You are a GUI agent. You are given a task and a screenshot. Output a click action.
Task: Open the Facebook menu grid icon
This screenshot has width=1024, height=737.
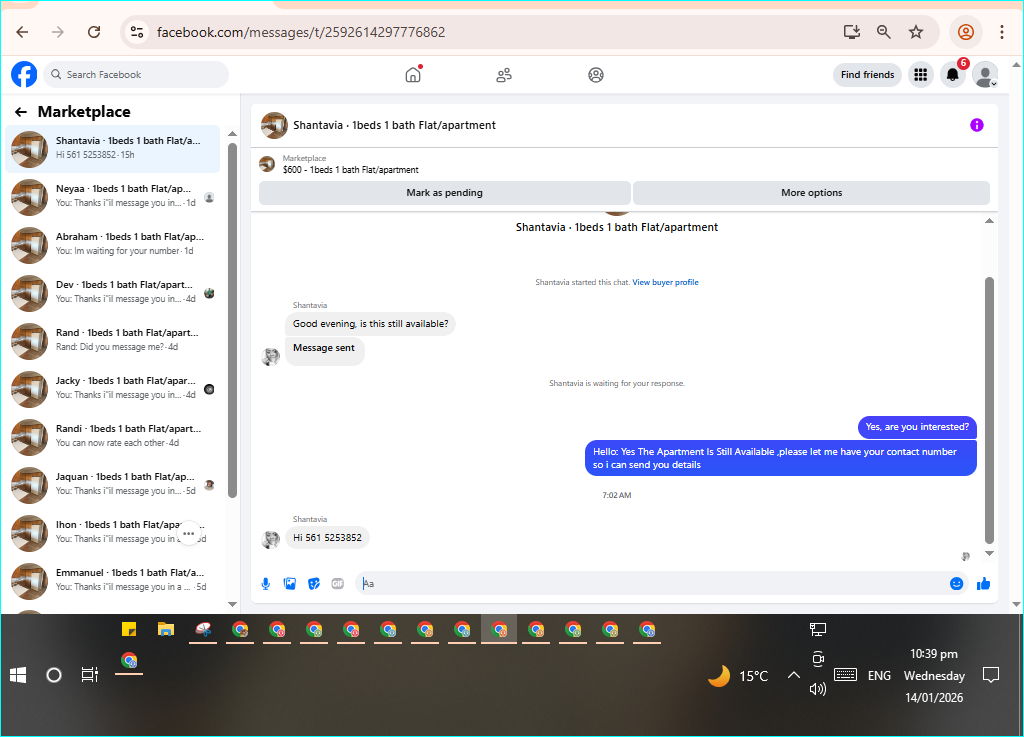[x=921, y=75]
